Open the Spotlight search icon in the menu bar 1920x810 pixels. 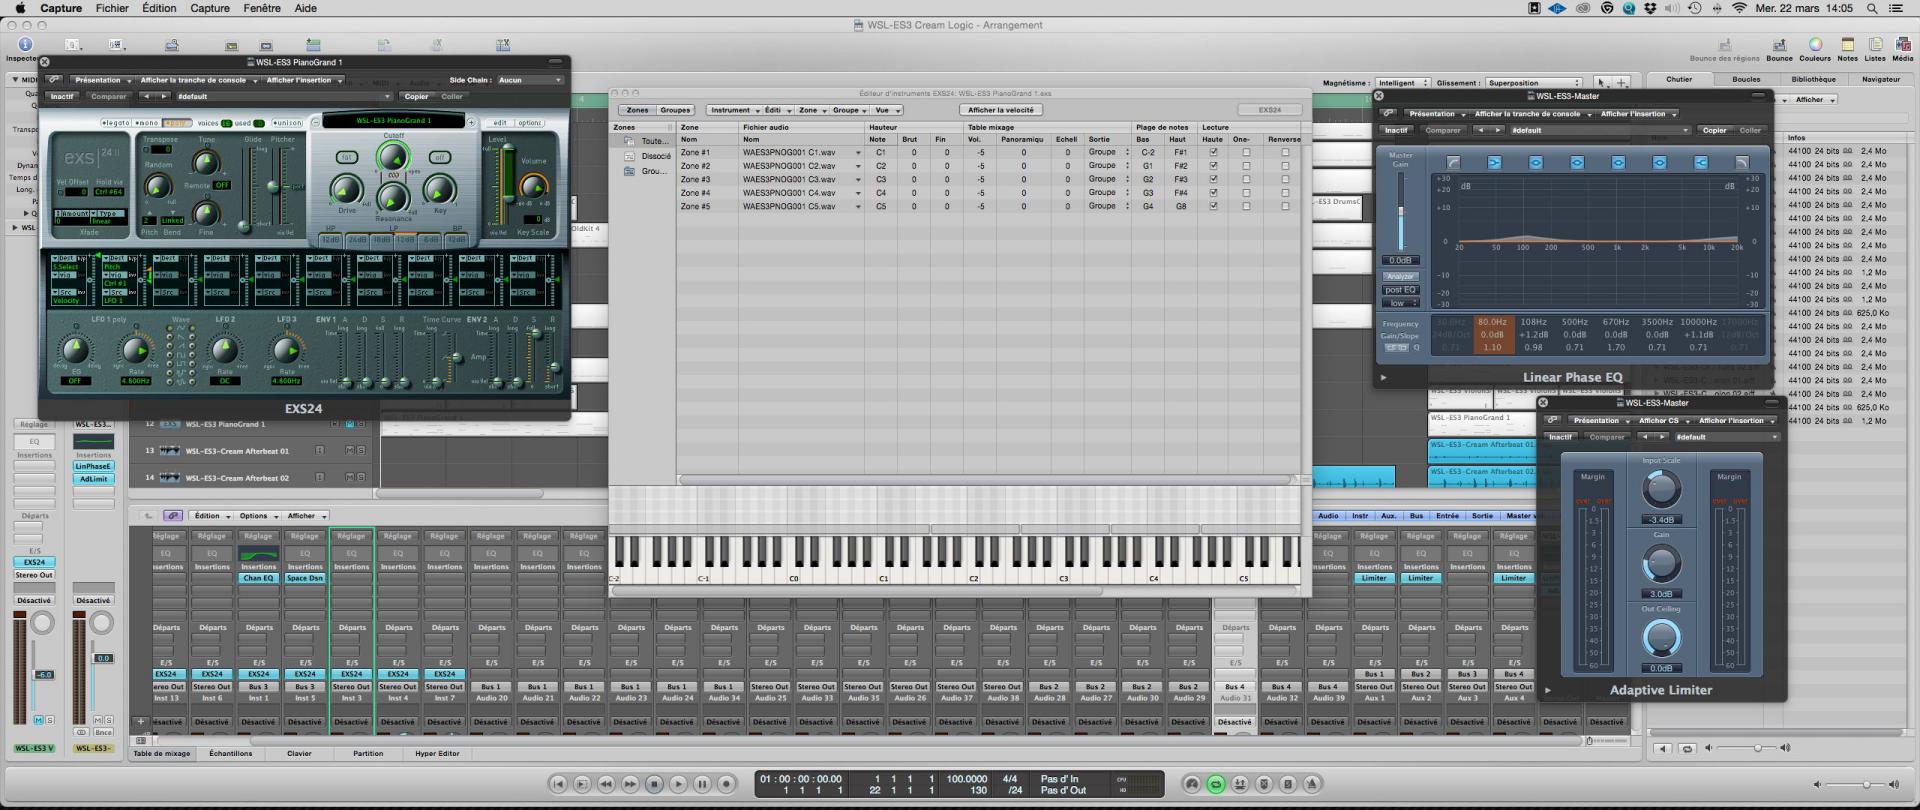tap(1871, 8)
